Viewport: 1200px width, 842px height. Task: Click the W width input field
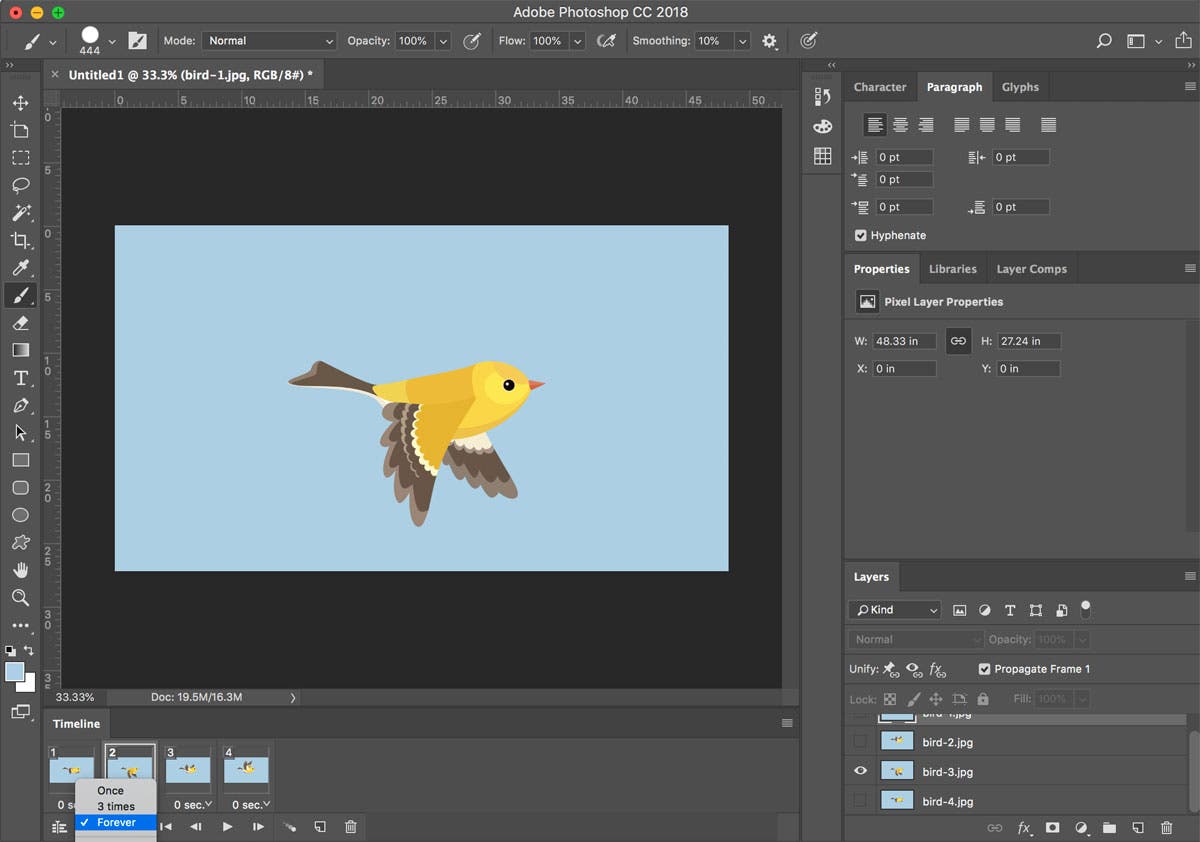coord(904,341)
